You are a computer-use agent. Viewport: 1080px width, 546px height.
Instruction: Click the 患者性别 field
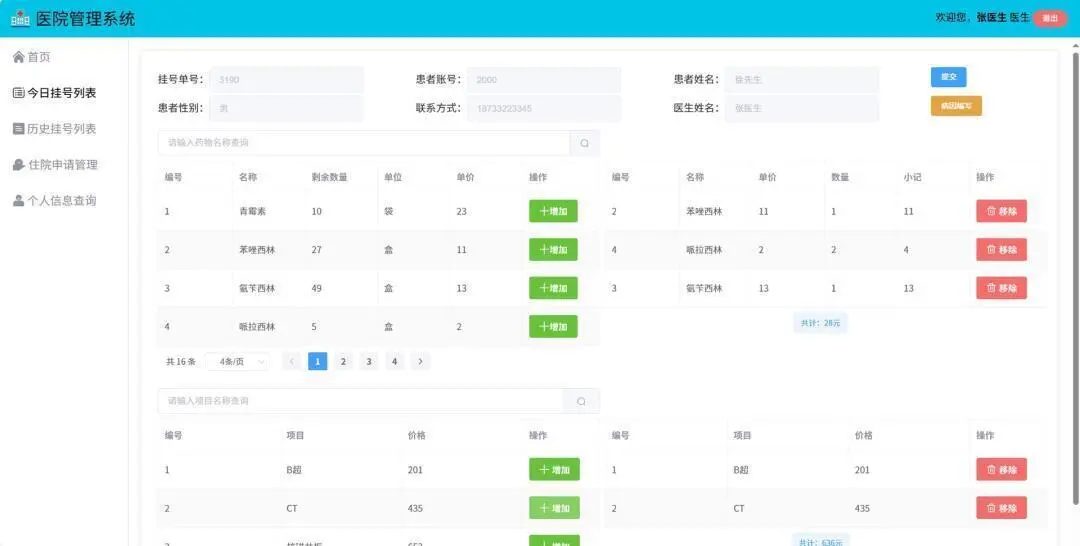tap(287, 108)
